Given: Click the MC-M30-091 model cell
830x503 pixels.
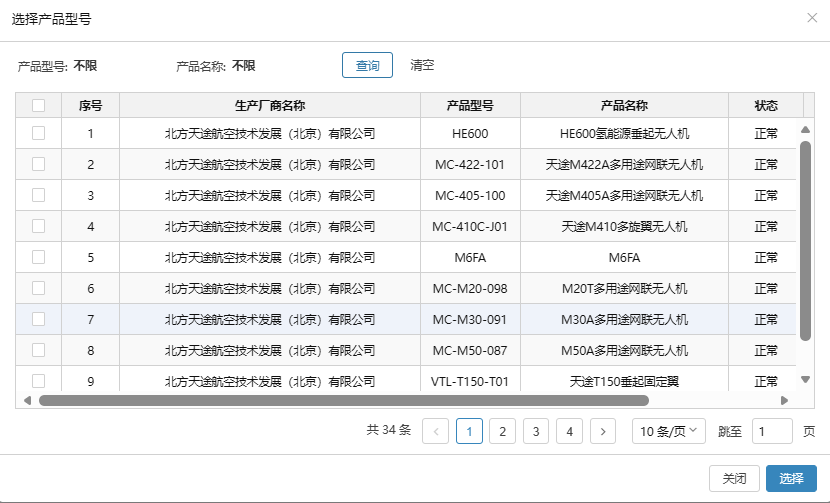Looking at the screenshot, I should 470,319.
